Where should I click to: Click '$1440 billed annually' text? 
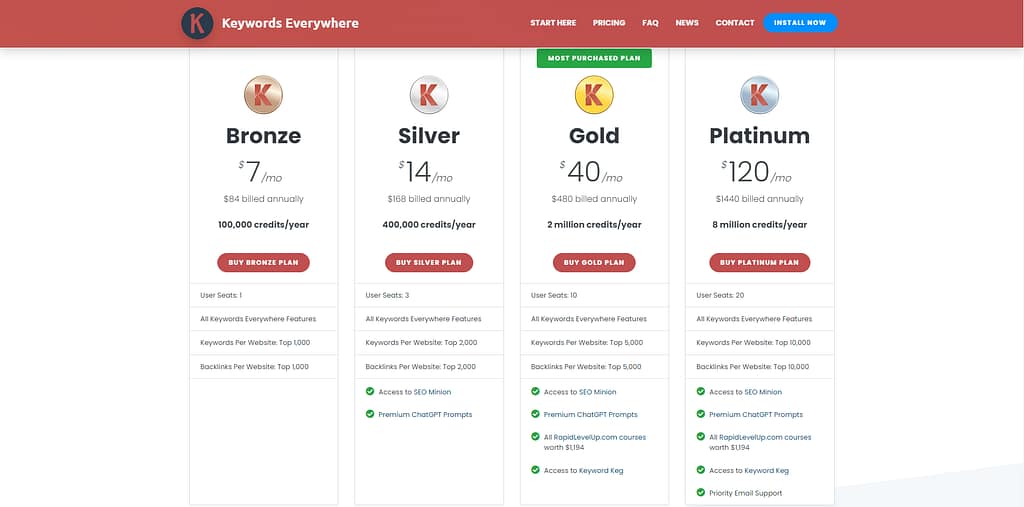[x=760, y=199]
